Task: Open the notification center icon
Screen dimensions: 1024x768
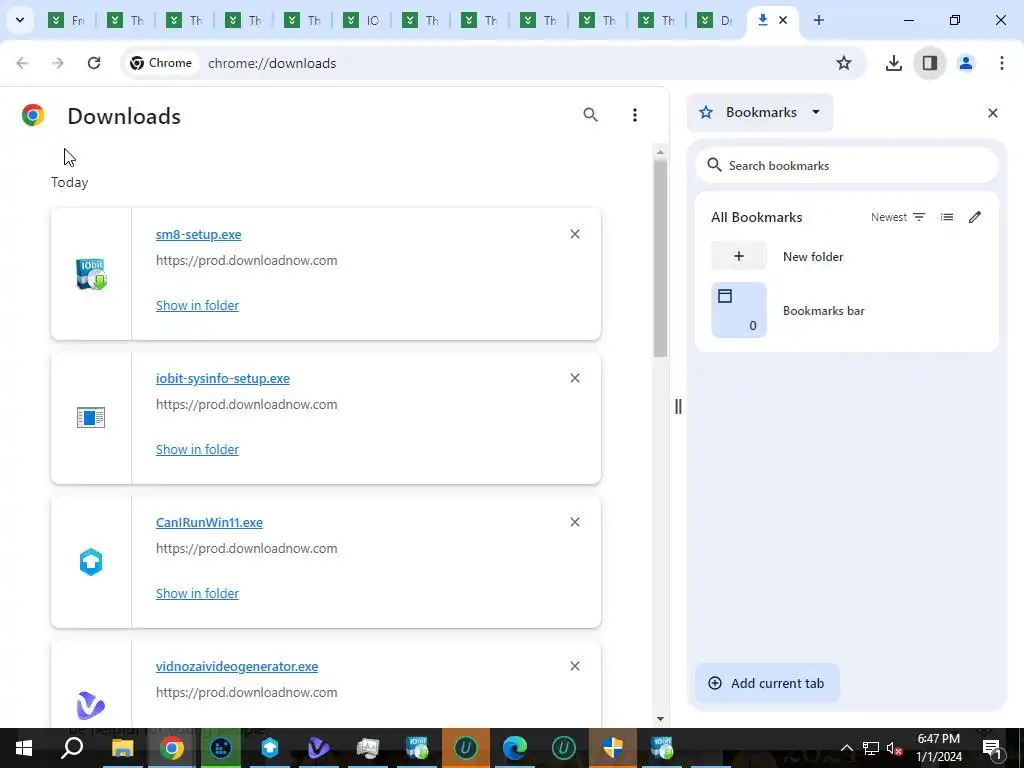Action: pos(993,748)
